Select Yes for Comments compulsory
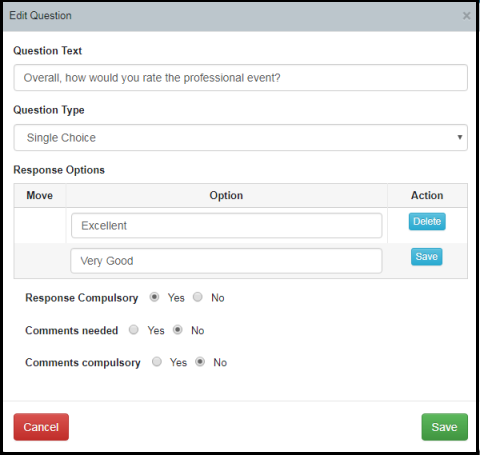 [x=157, y=362]
